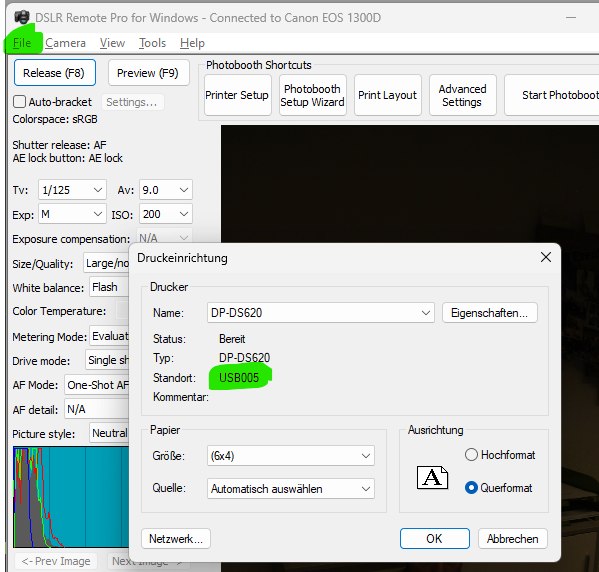Click the Auto-bracket Settings button

pyautogui.click(x=132, y=102)
